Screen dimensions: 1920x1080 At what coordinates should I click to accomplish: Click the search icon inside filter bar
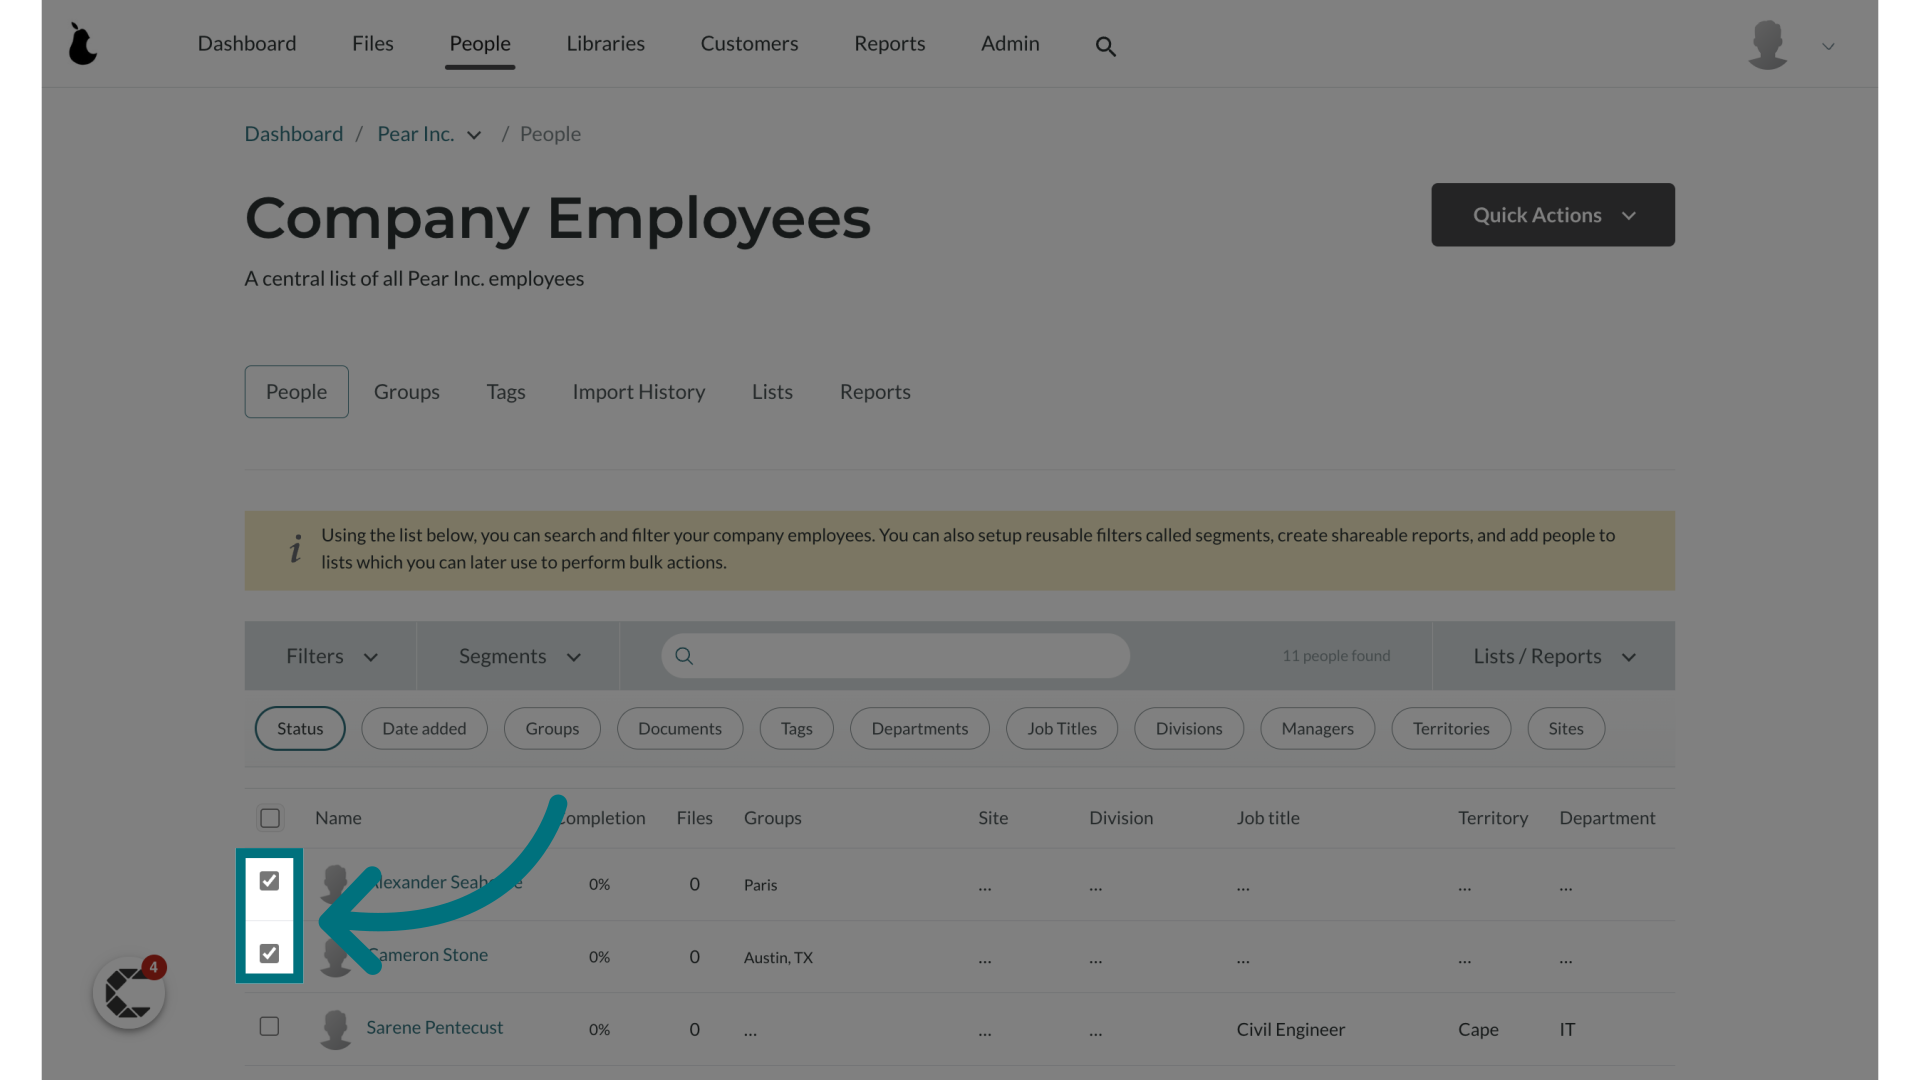(683, 655)
